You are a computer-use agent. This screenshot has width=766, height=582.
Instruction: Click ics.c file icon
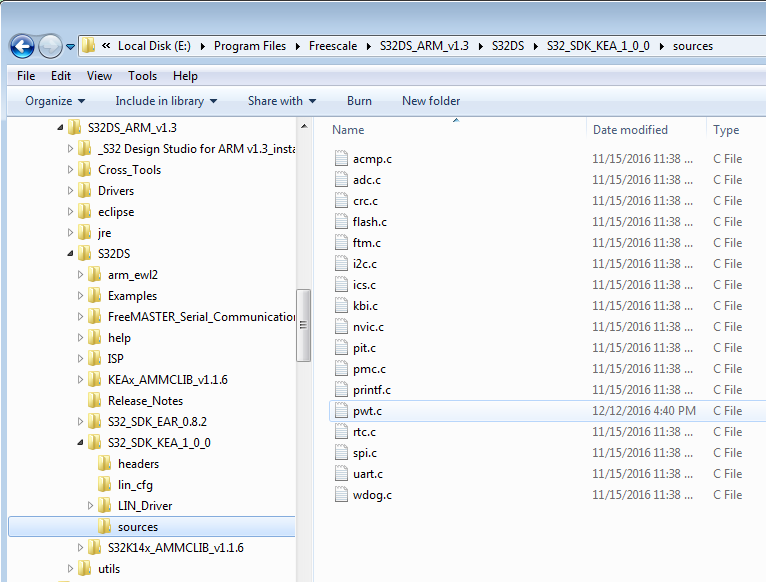[x=341, y=284]
